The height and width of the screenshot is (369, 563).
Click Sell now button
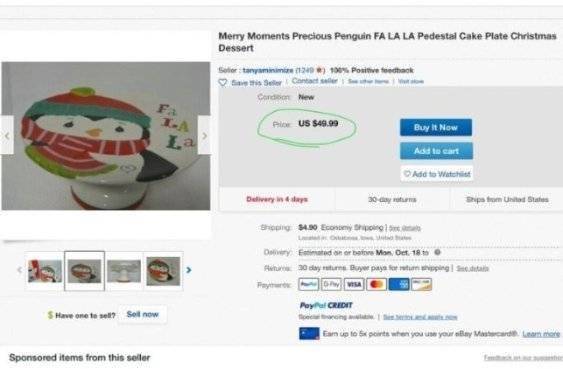click(x=143, y=314)
